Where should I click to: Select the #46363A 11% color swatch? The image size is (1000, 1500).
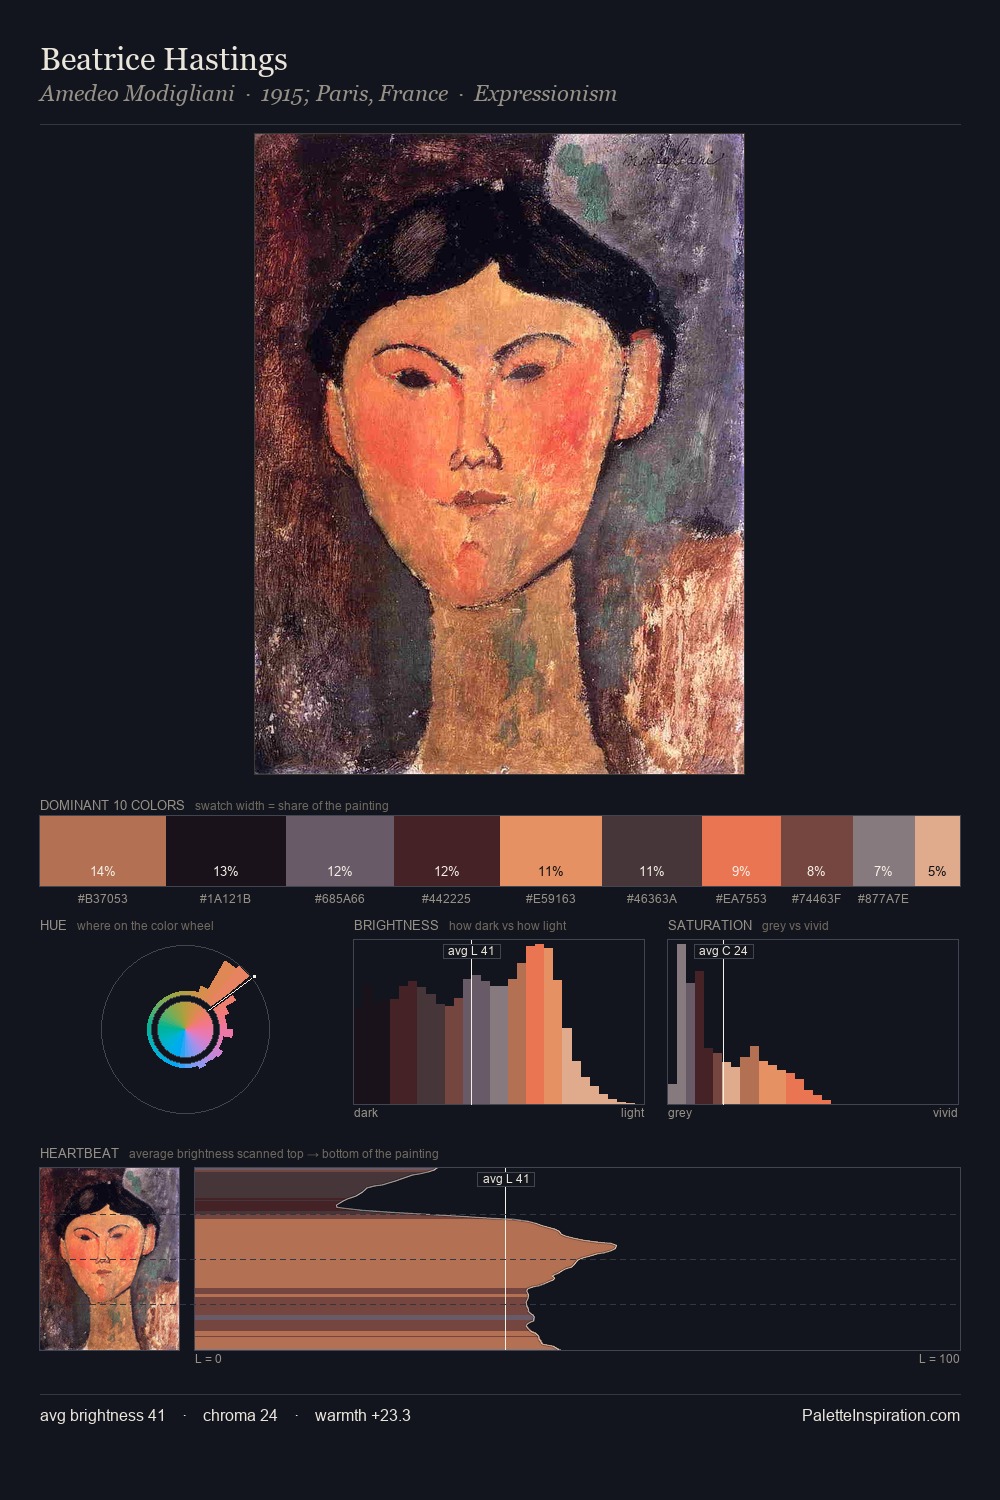click(652, 851)
